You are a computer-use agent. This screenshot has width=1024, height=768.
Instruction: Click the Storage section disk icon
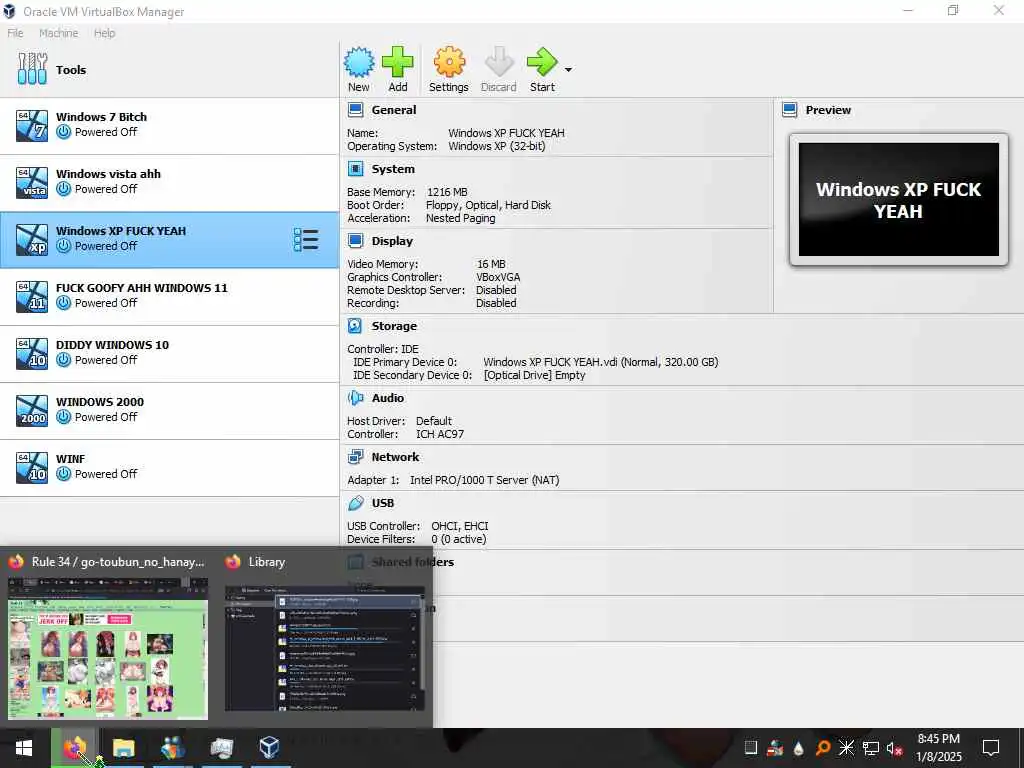coord(355,326)
